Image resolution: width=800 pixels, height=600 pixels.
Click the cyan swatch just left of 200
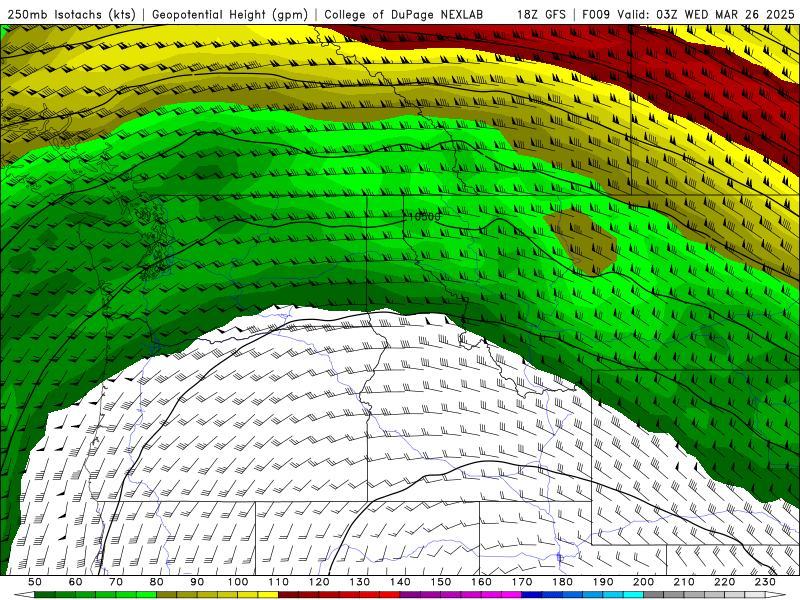pyautogui.click(x=634, y=595)
